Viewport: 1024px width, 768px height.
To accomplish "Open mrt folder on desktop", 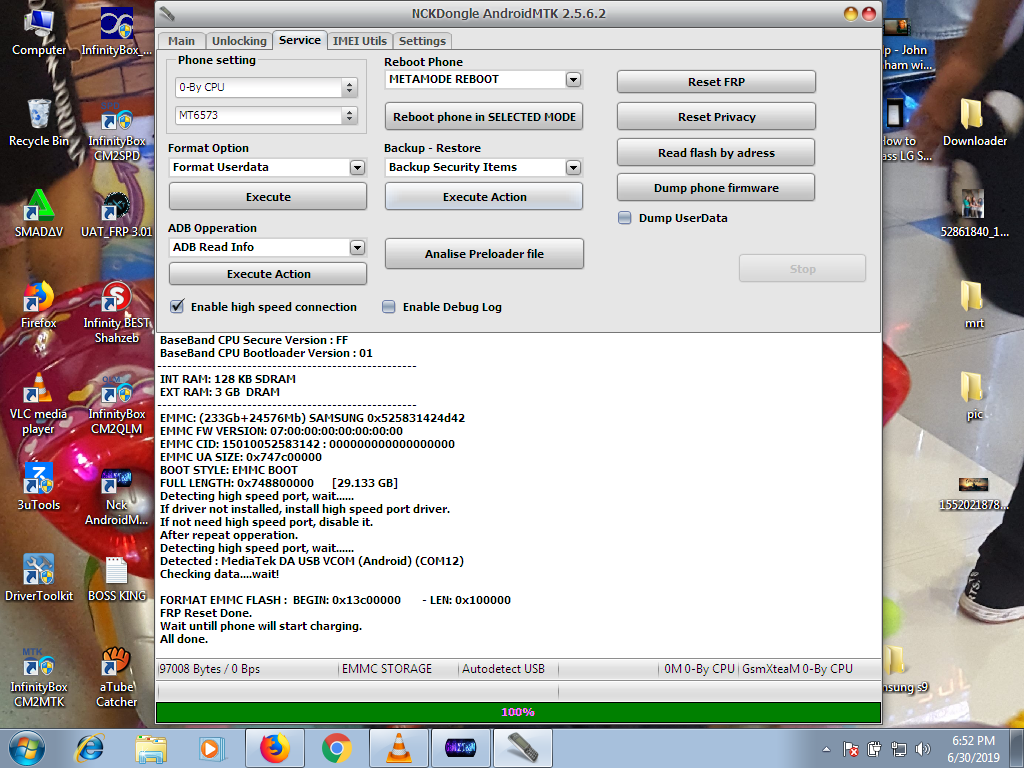I will (974, 306).
